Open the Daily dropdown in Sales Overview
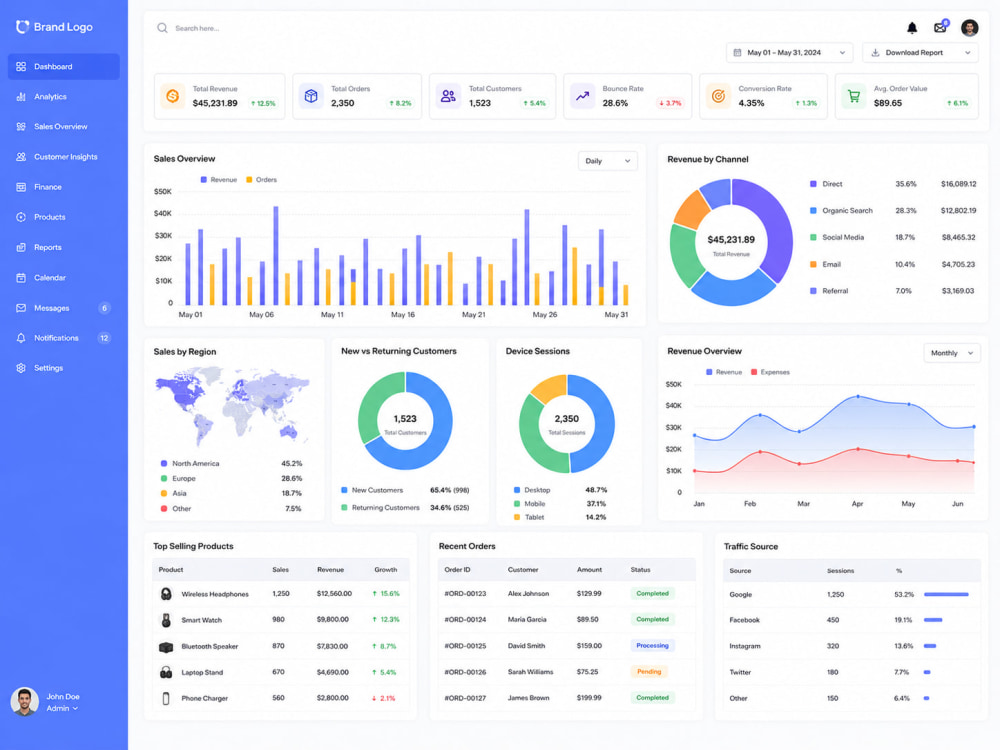1000x750 pixels. (607, 161)
